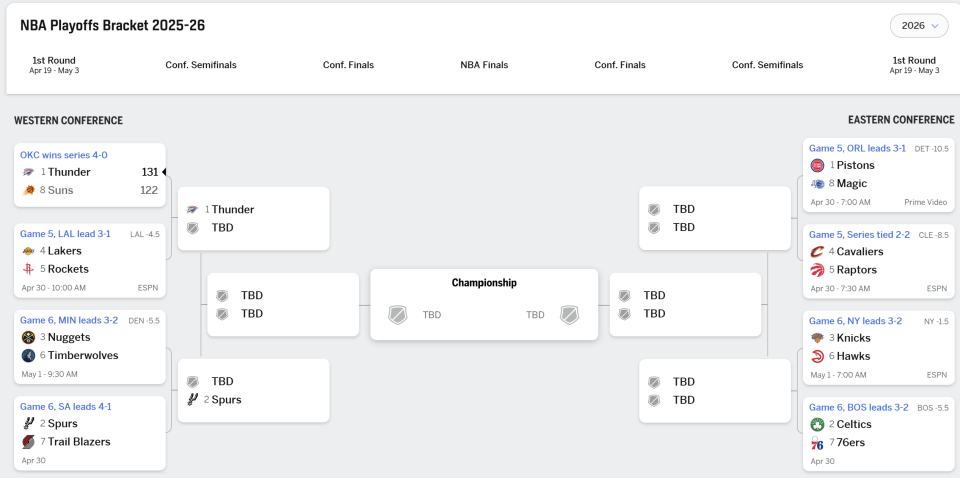Open 'Game 5, LAL lead 3-1' link
Image resolution: width=960 pixels, height=478 pixels.
click(x=66, y=234)
